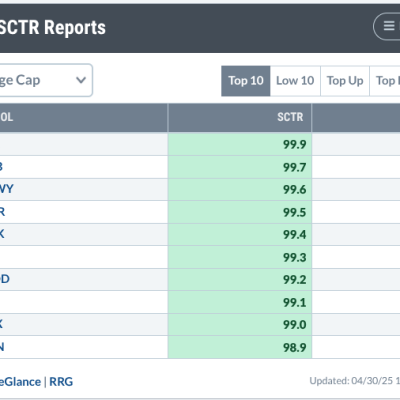Click the SCTR value 98.9
The width and height of the screenshot is (400, 400).
295,347
